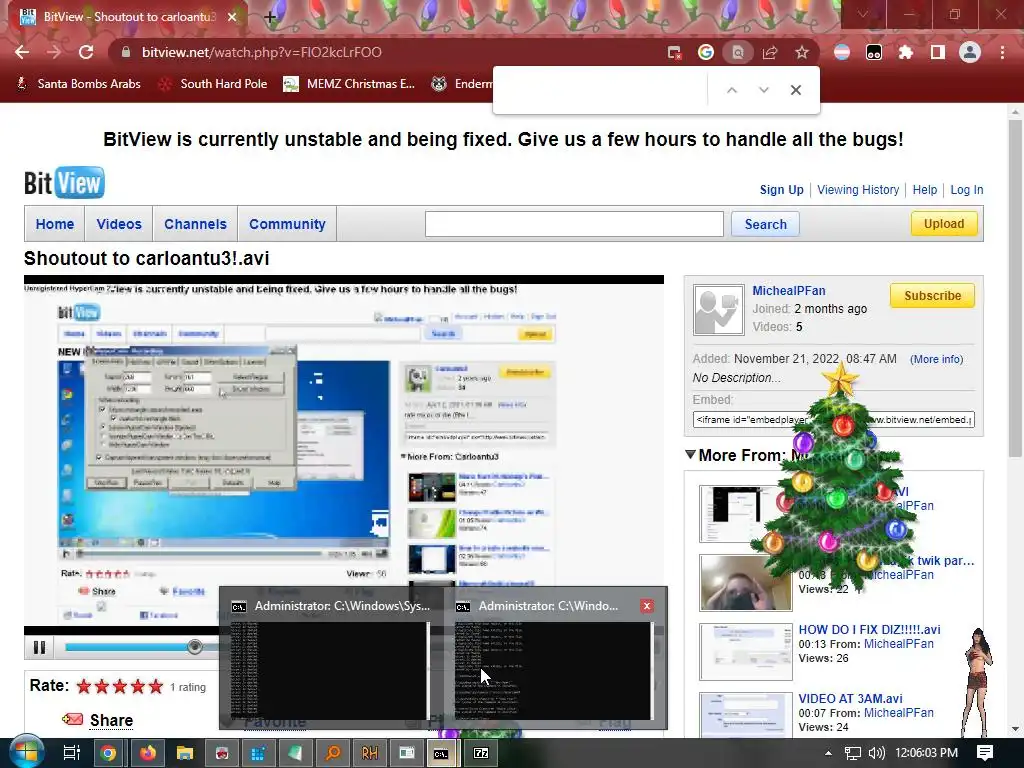The width and height of the screenshot is (1024, 768).
Task: Open the South Hard Pole bookmark
Action: (213, 84)
